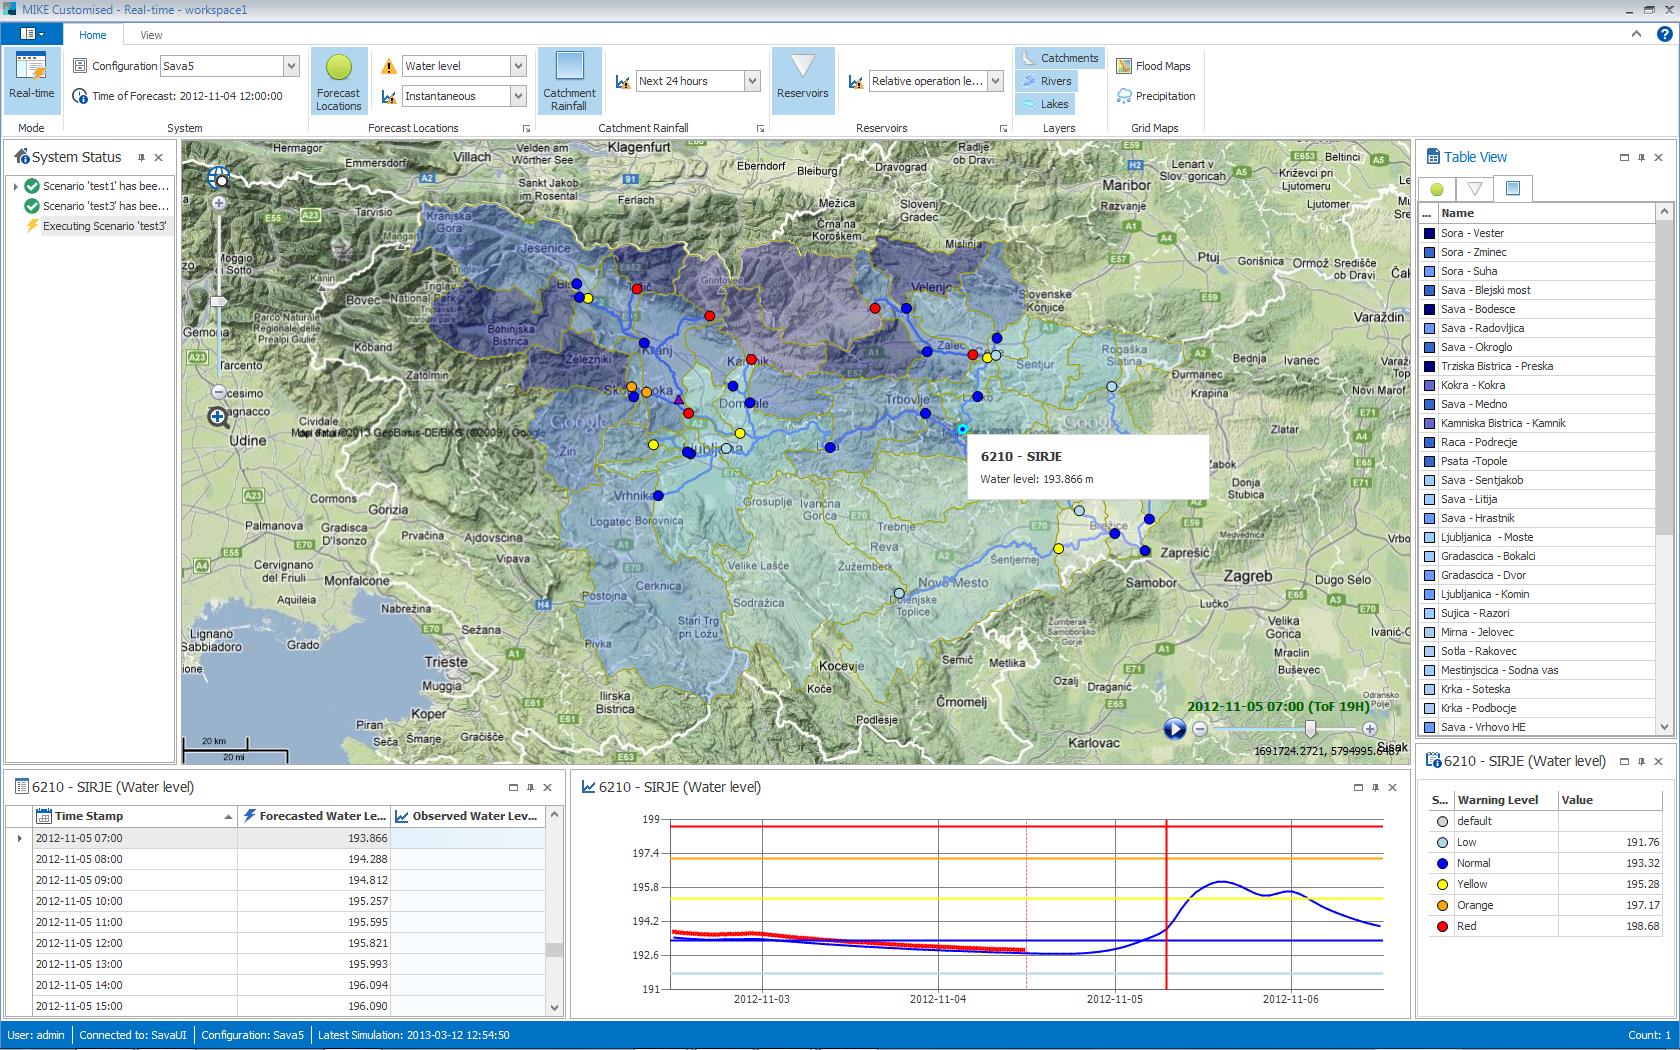Activate the magnifier zoom tool on map
The width and height of the screenshot is (1680, 1050).
click(x=218, y=417)
